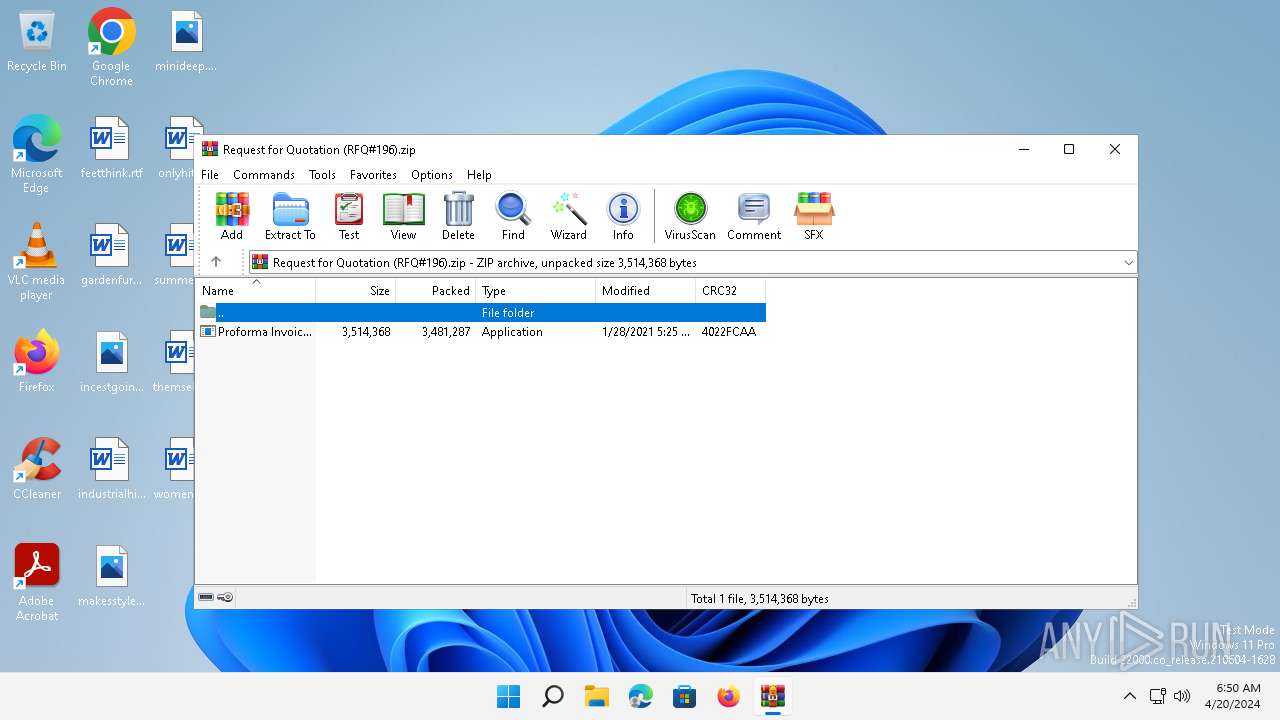Screen dimensions: 1280x720
Task: Open the Commands menu
Action: click(264, 174)
